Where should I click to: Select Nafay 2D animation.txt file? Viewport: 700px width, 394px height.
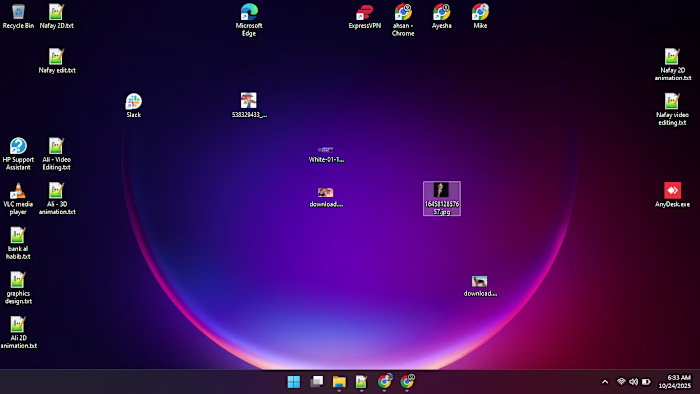(x=672, y=64)
